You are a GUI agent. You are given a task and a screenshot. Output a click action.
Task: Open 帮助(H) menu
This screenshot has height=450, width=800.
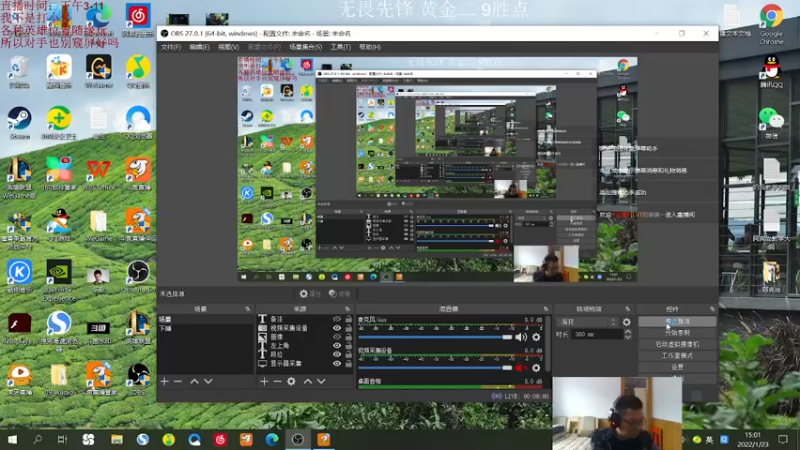(370, 47)
